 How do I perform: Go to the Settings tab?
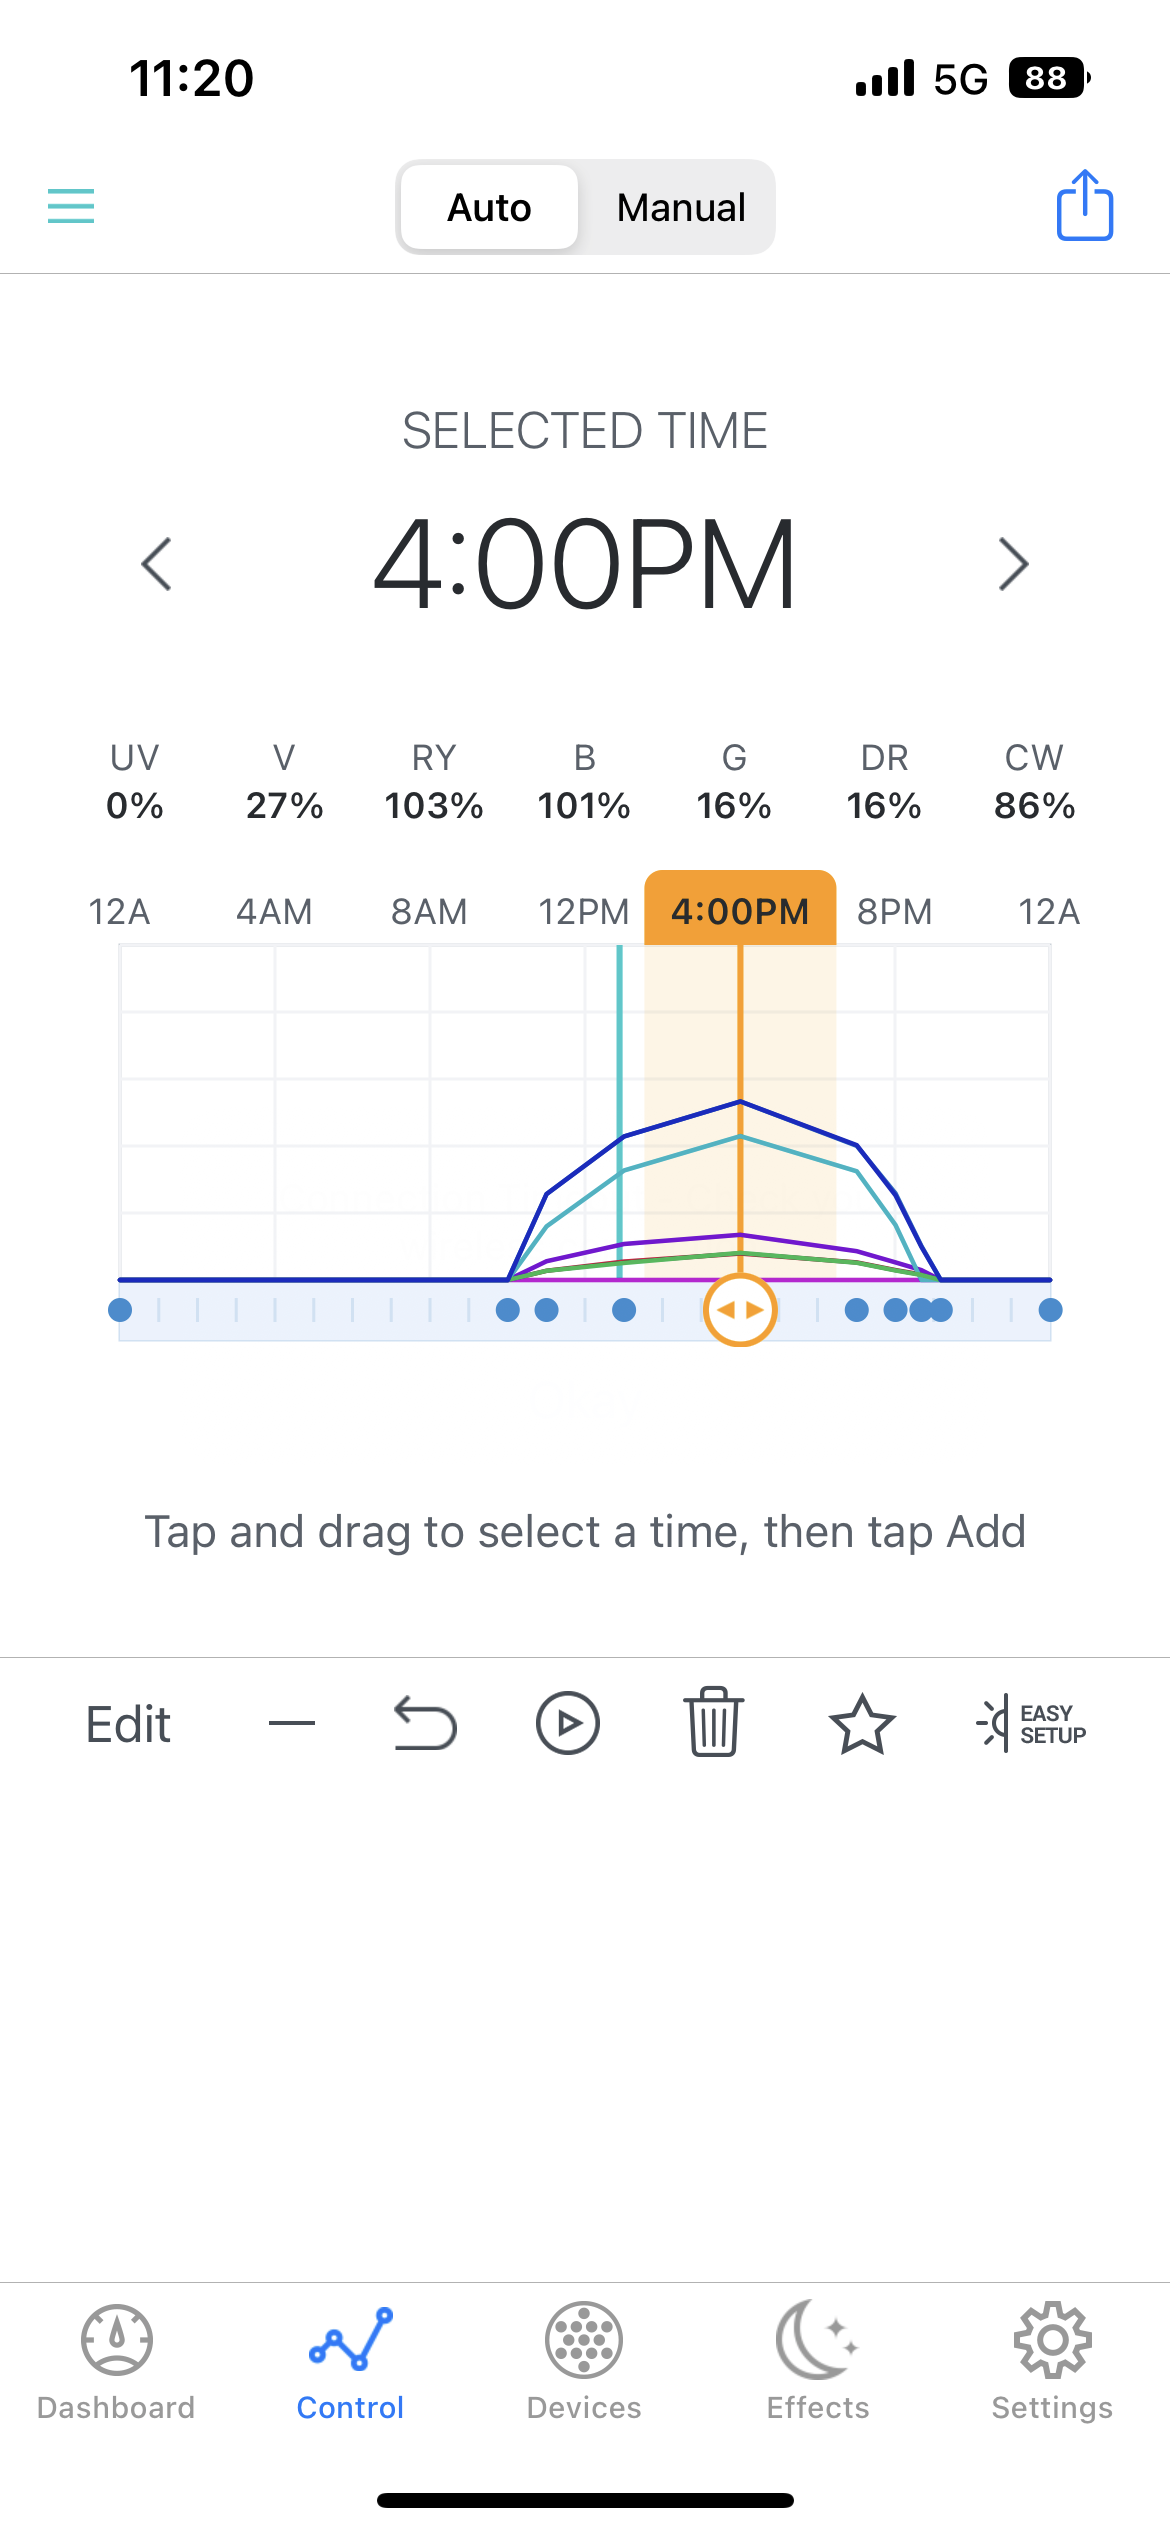pos(1052,2362)
